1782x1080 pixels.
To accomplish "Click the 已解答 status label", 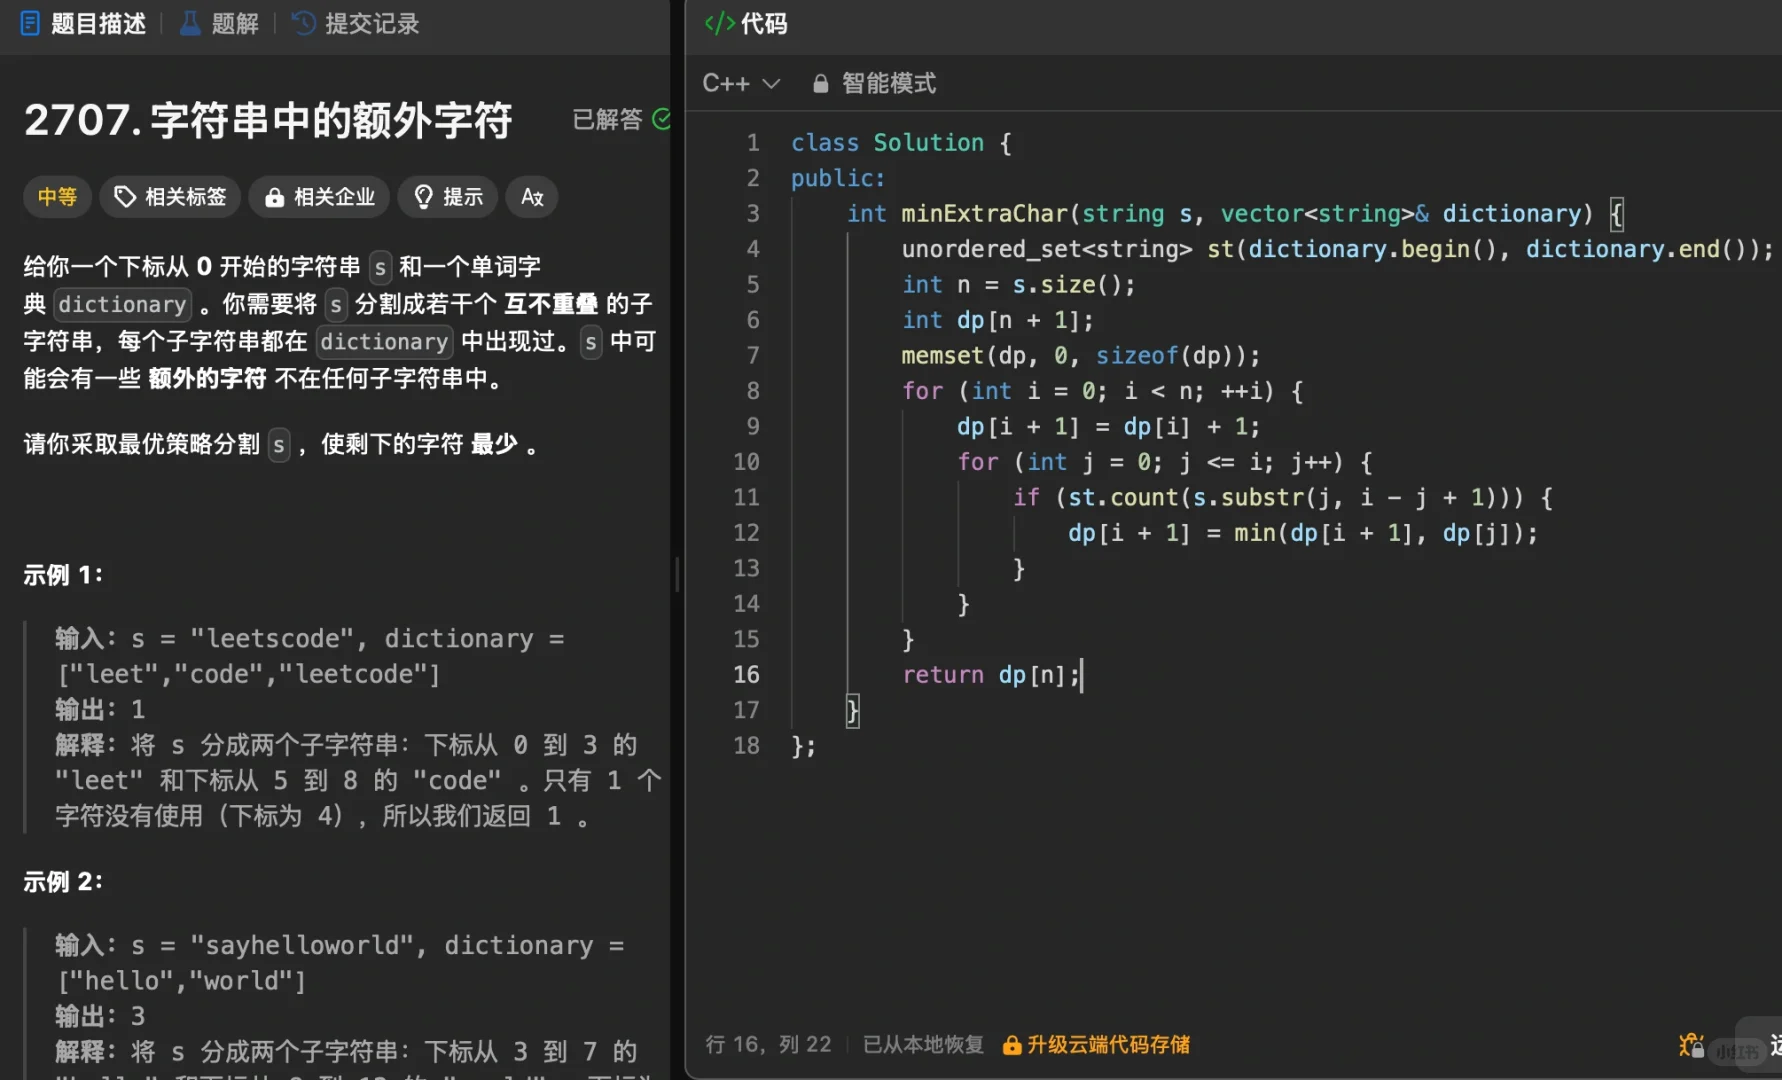I will coord(607,119).
